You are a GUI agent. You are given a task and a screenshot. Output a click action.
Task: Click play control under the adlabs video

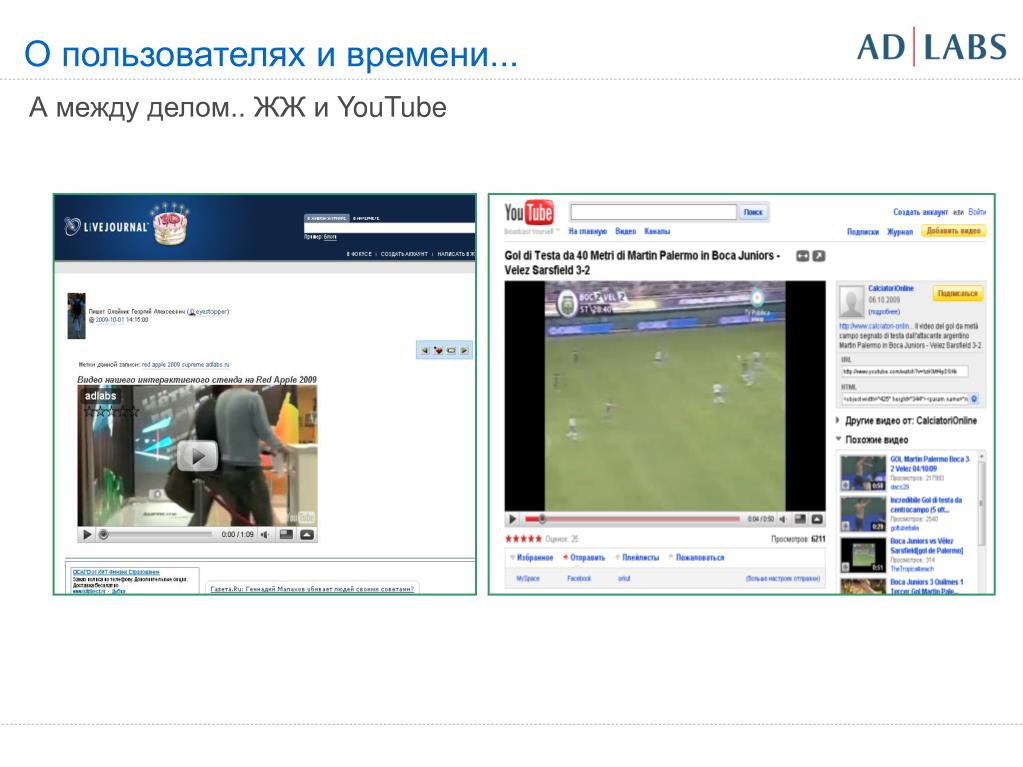[x=86, y=535]
